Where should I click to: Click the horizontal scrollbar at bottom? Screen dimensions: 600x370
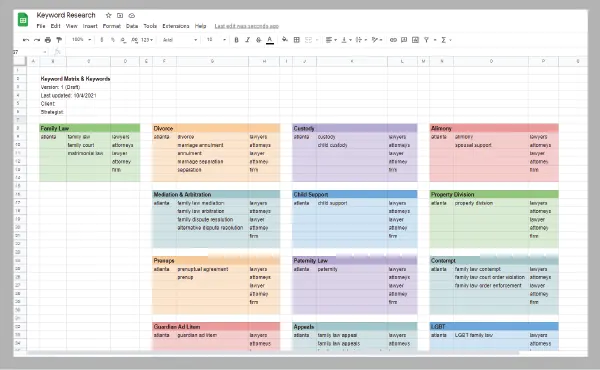point(274,353)
